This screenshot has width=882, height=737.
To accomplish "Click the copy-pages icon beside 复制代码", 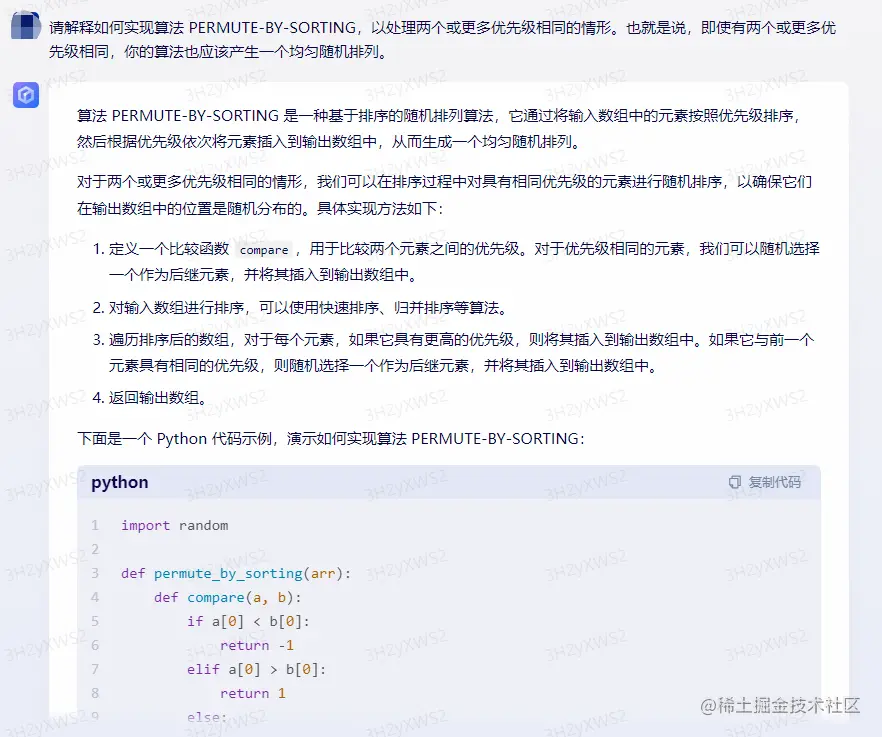I will (733, 481).
